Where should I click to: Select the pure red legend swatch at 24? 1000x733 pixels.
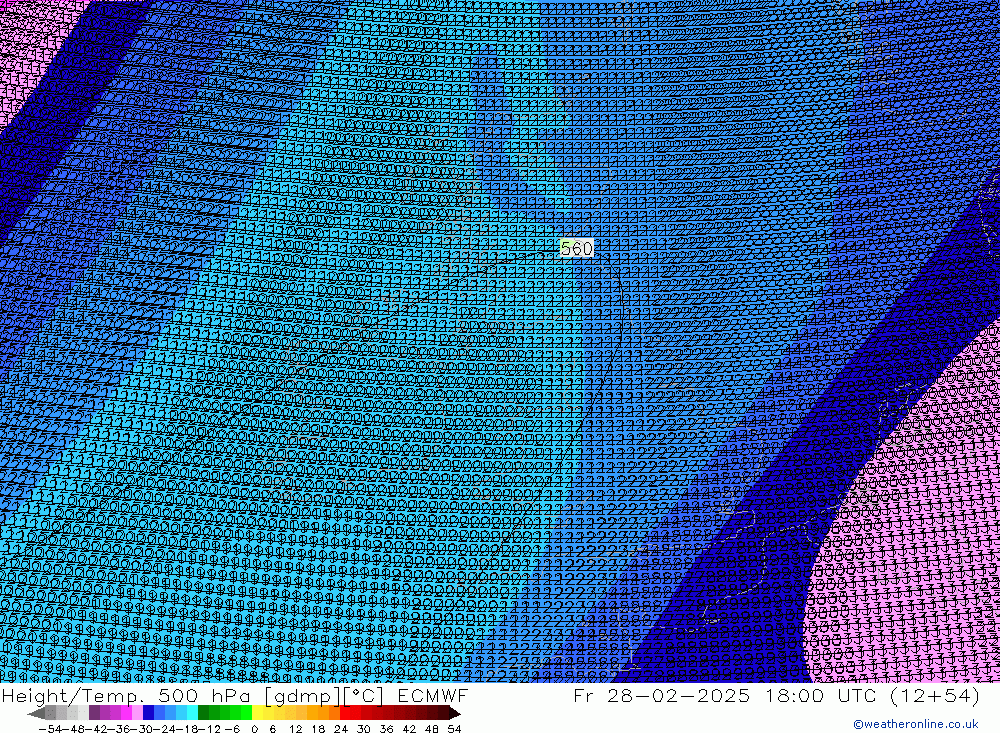point(345,713)
